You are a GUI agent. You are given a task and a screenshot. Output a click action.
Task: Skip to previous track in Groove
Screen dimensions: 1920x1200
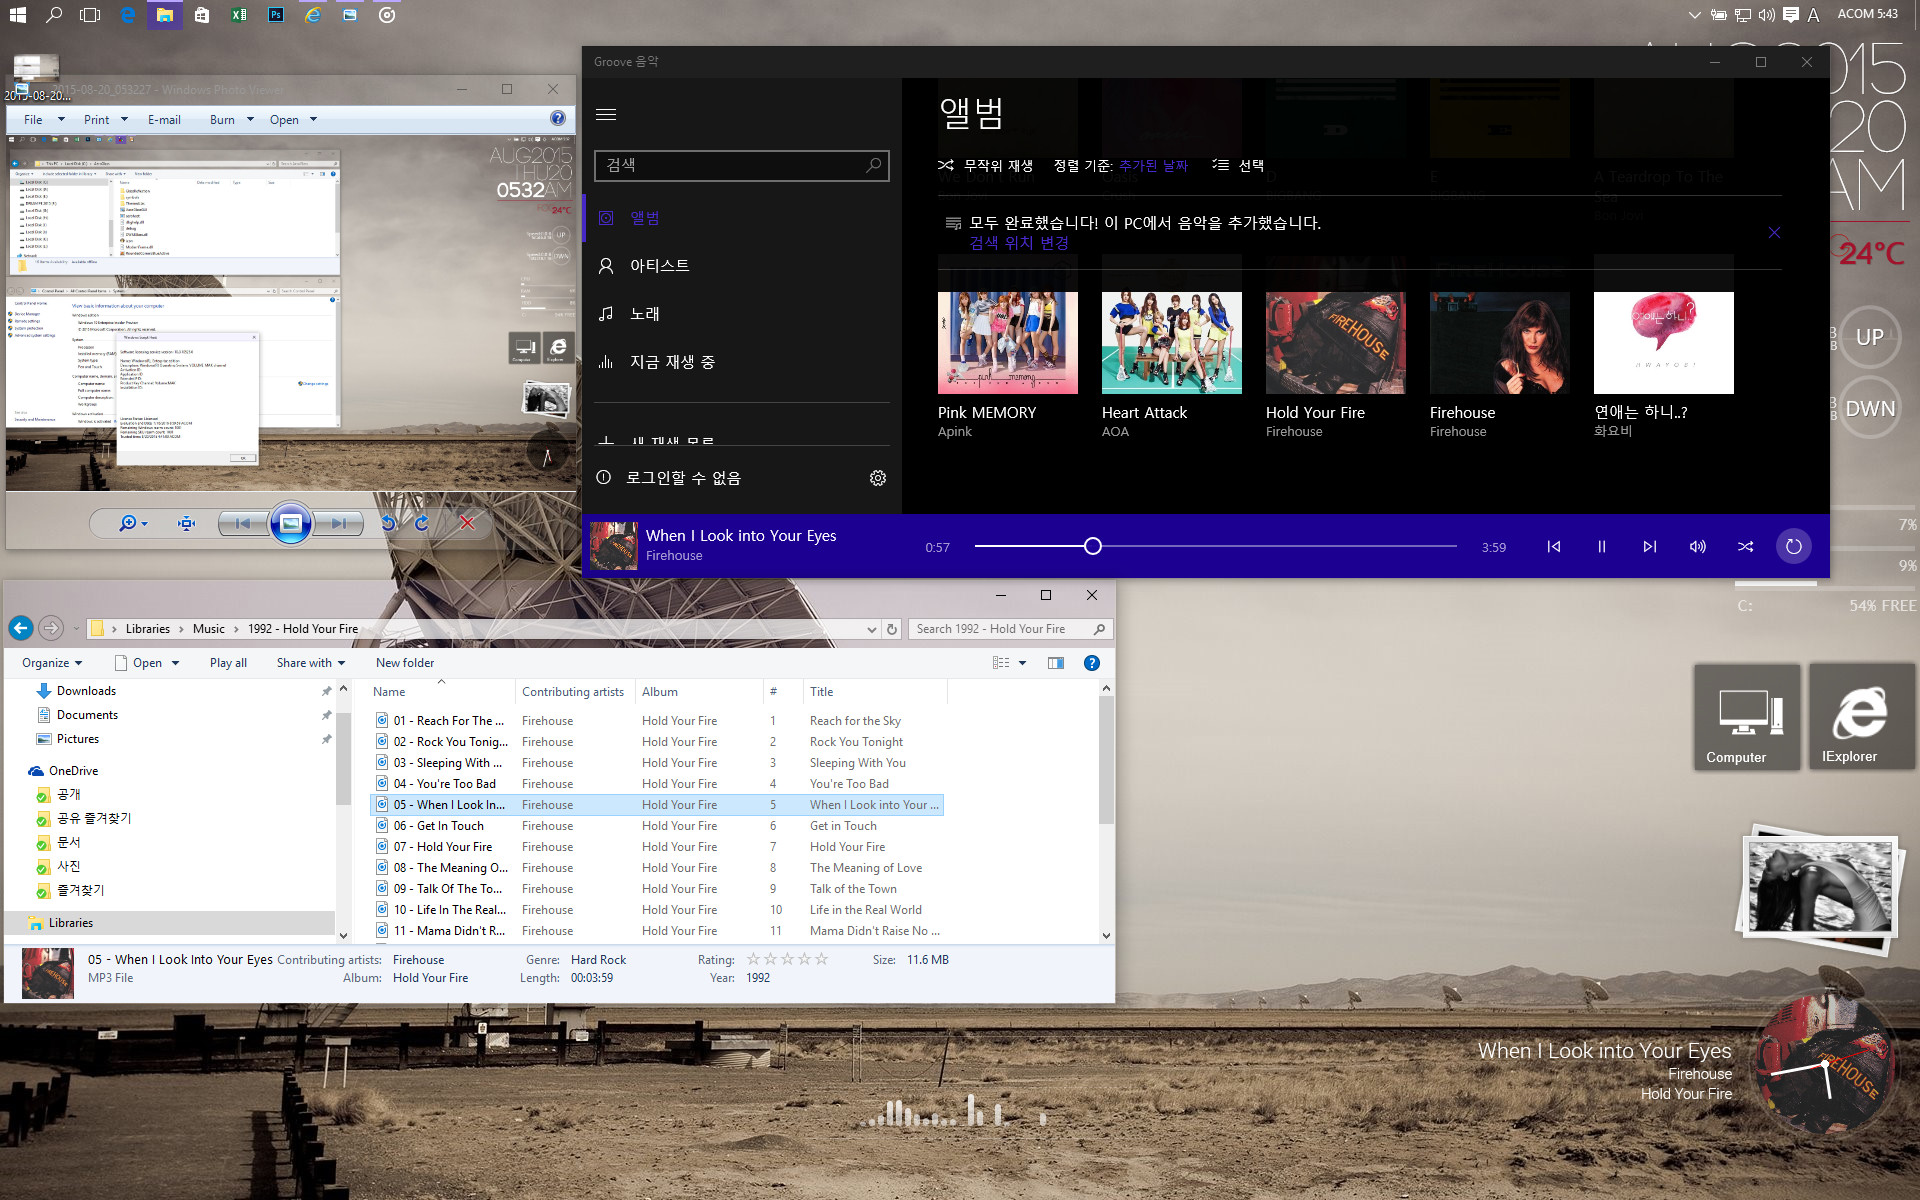[x=1554, y=547]
